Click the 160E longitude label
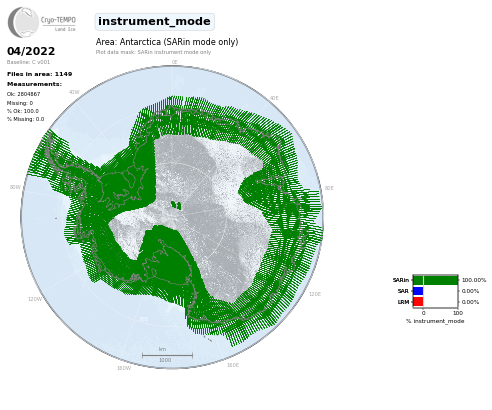The height and width of the screenshot is (410, 492). click(233, 365)
